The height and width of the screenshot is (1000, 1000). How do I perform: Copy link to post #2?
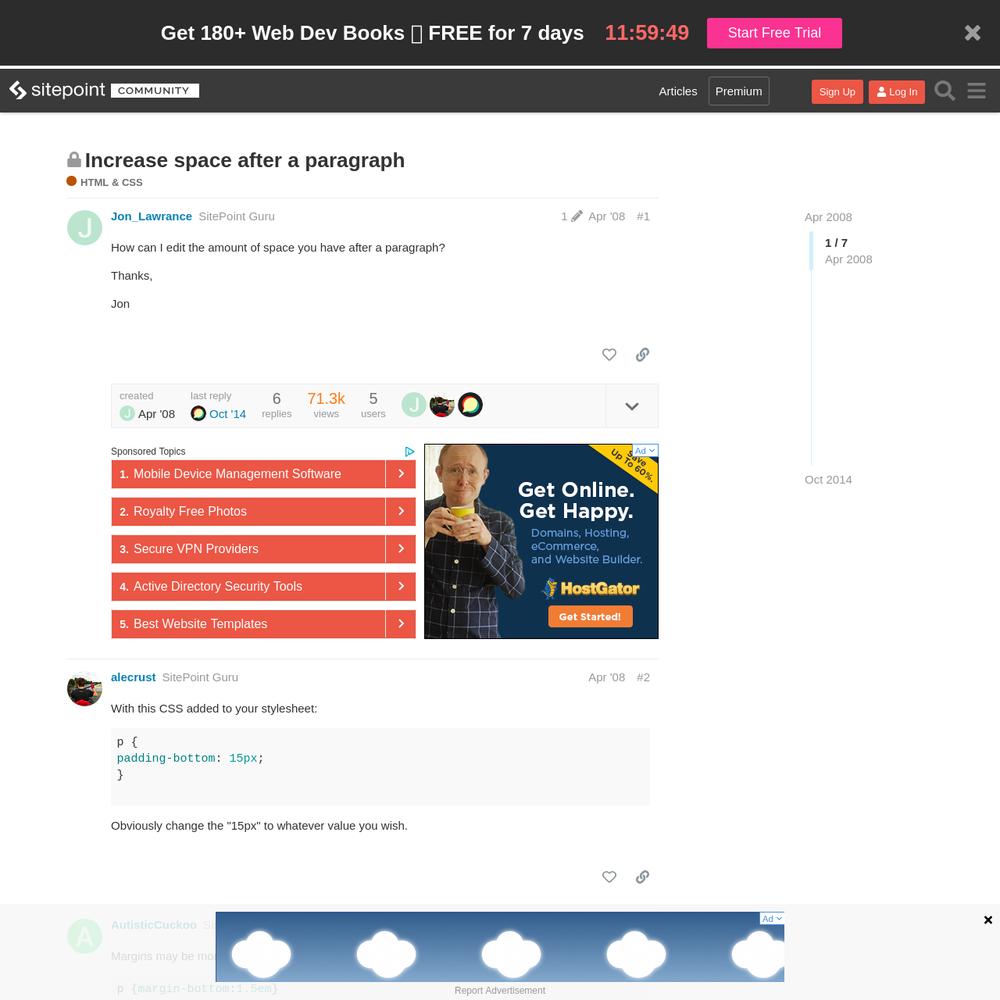(x=642, y=876)
